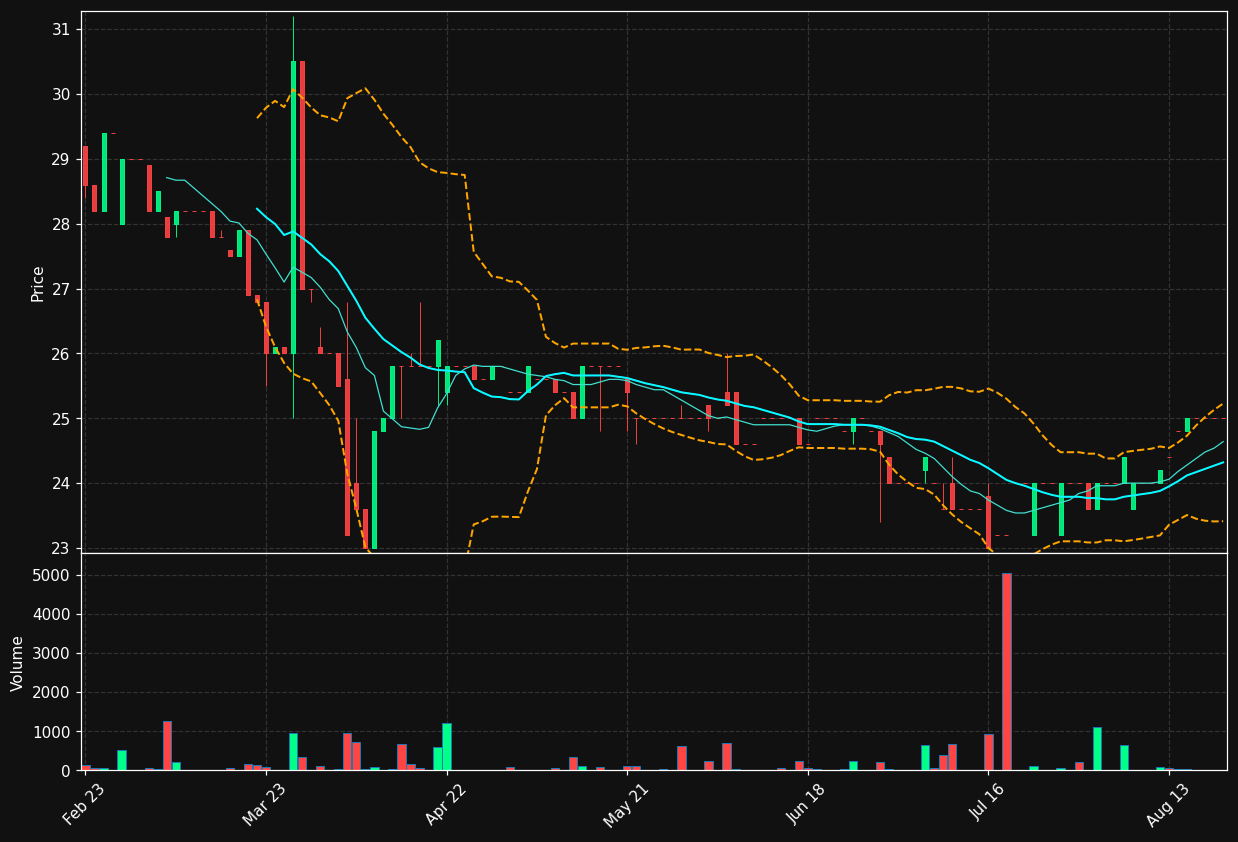
Task: Click volume tick label 1000
Action: click(x=53, y=732)
